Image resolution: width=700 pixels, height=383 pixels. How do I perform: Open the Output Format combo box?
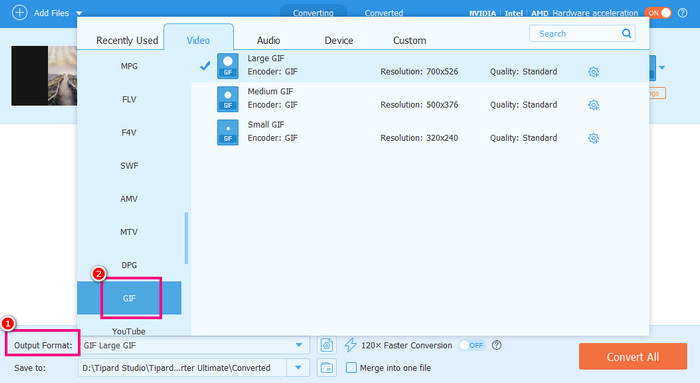(194, 345)
